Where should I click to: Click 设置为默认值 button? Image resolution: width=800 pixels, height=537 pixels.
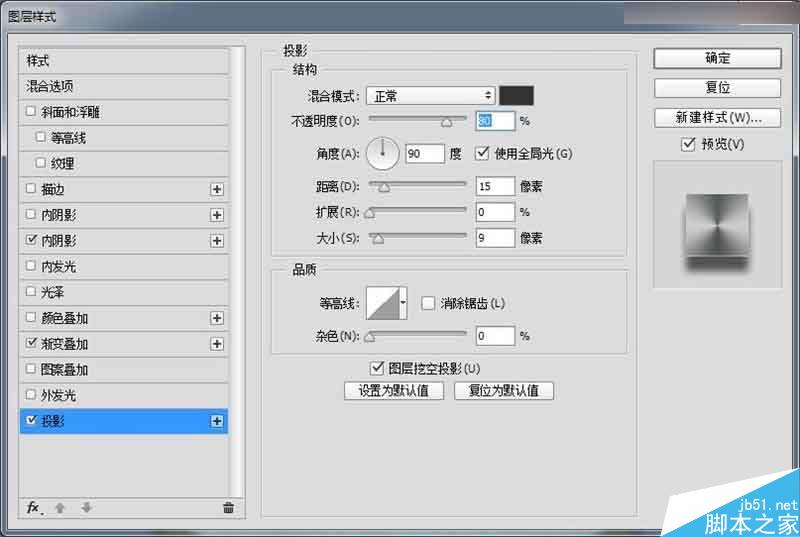click(x=394, y=391)
